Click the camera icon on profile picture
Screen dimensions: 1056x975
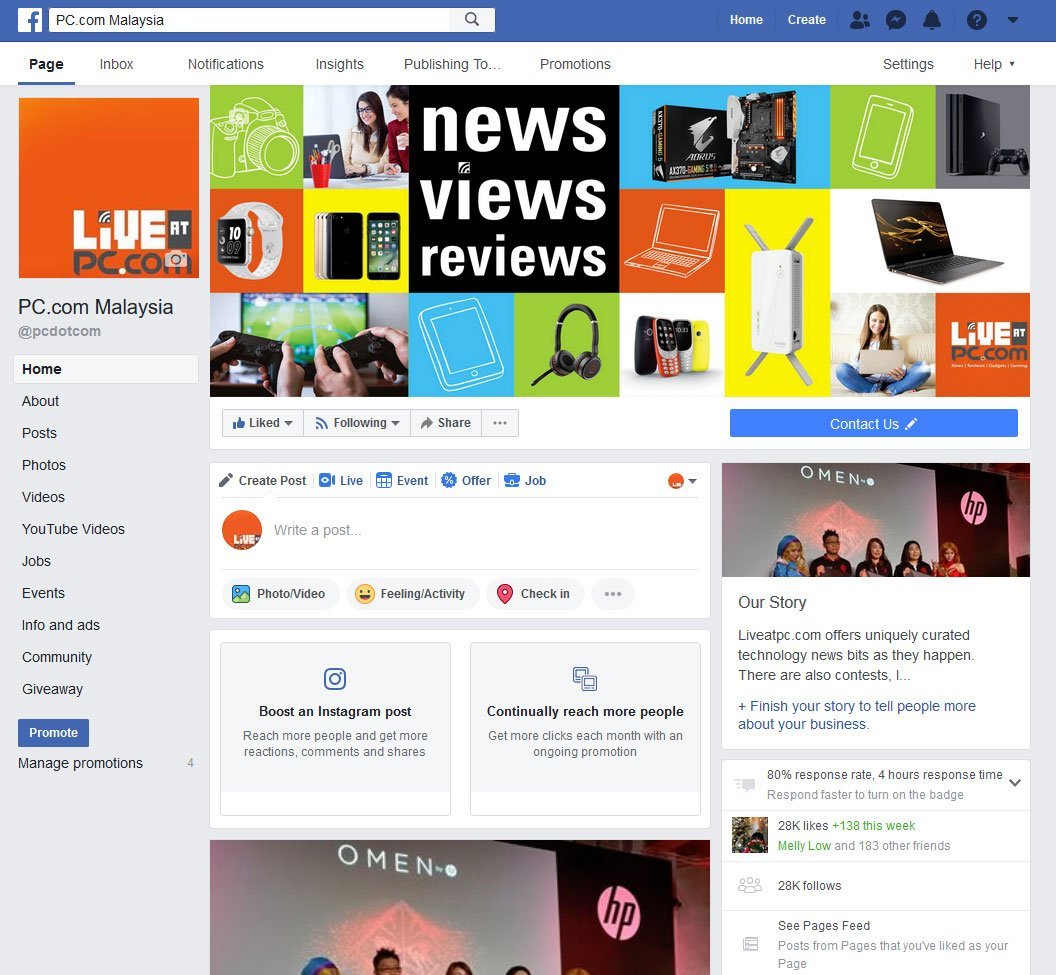click(176, 259)
